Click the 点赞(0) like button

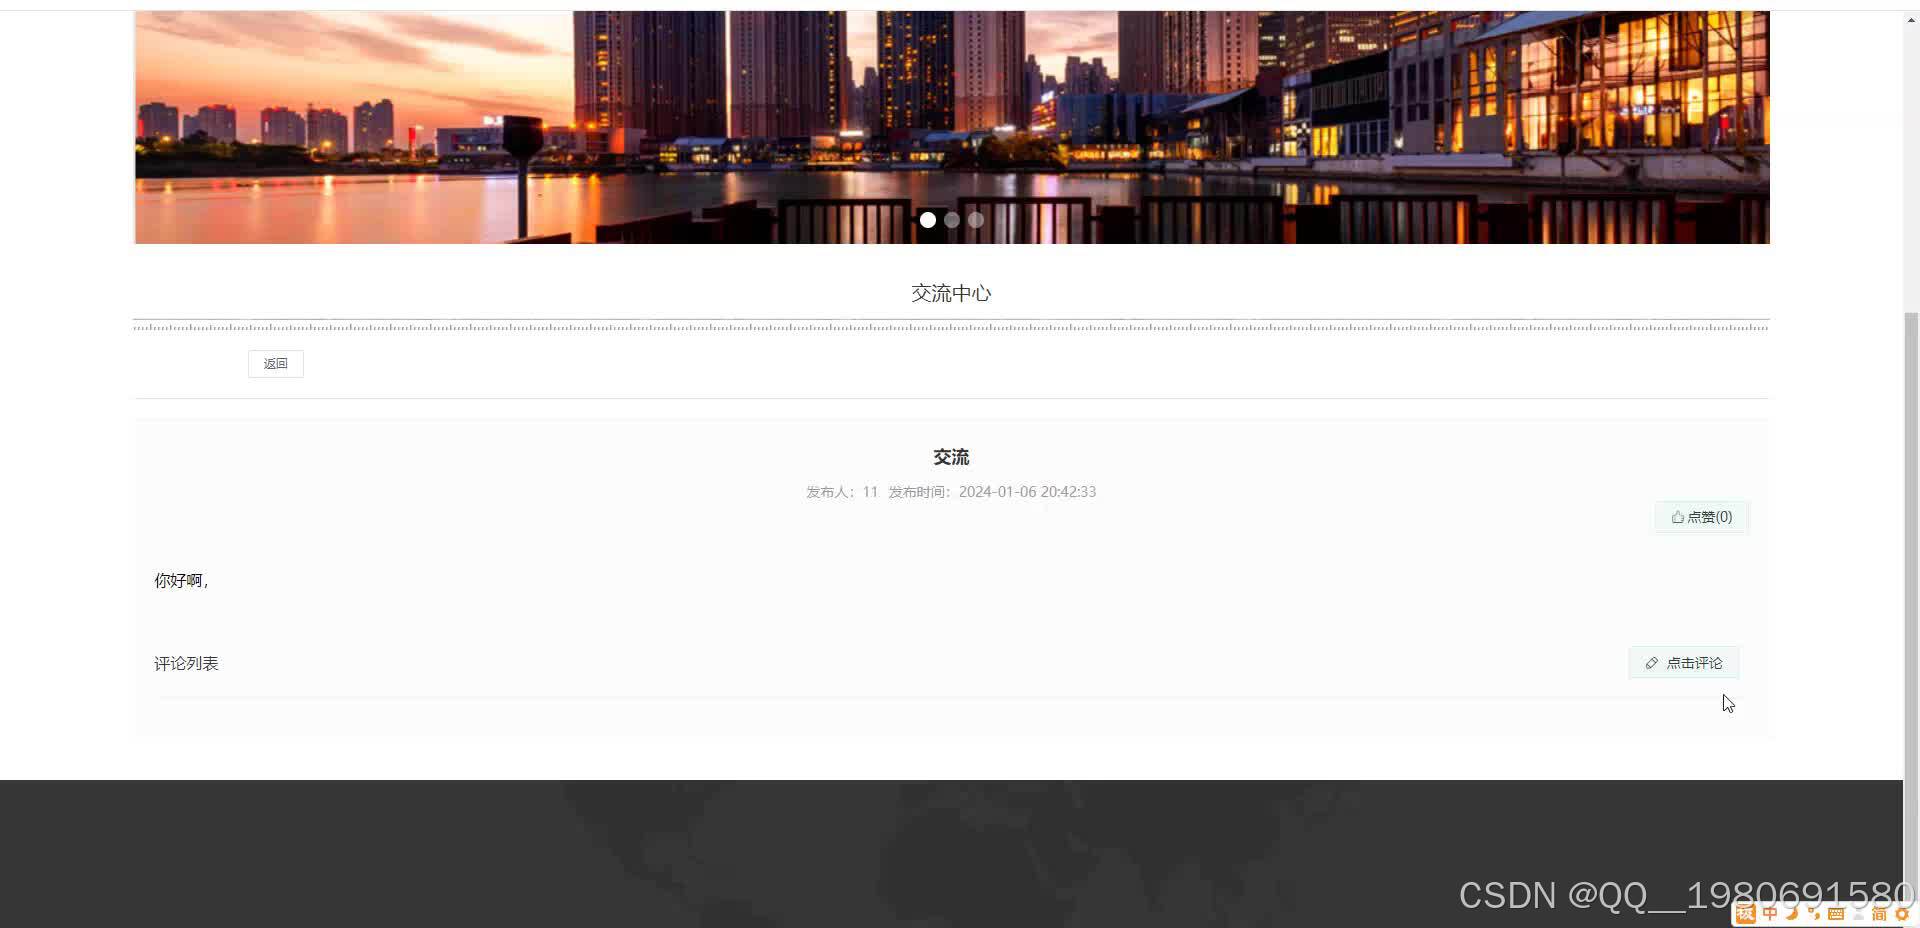(x=1700, y=516)
